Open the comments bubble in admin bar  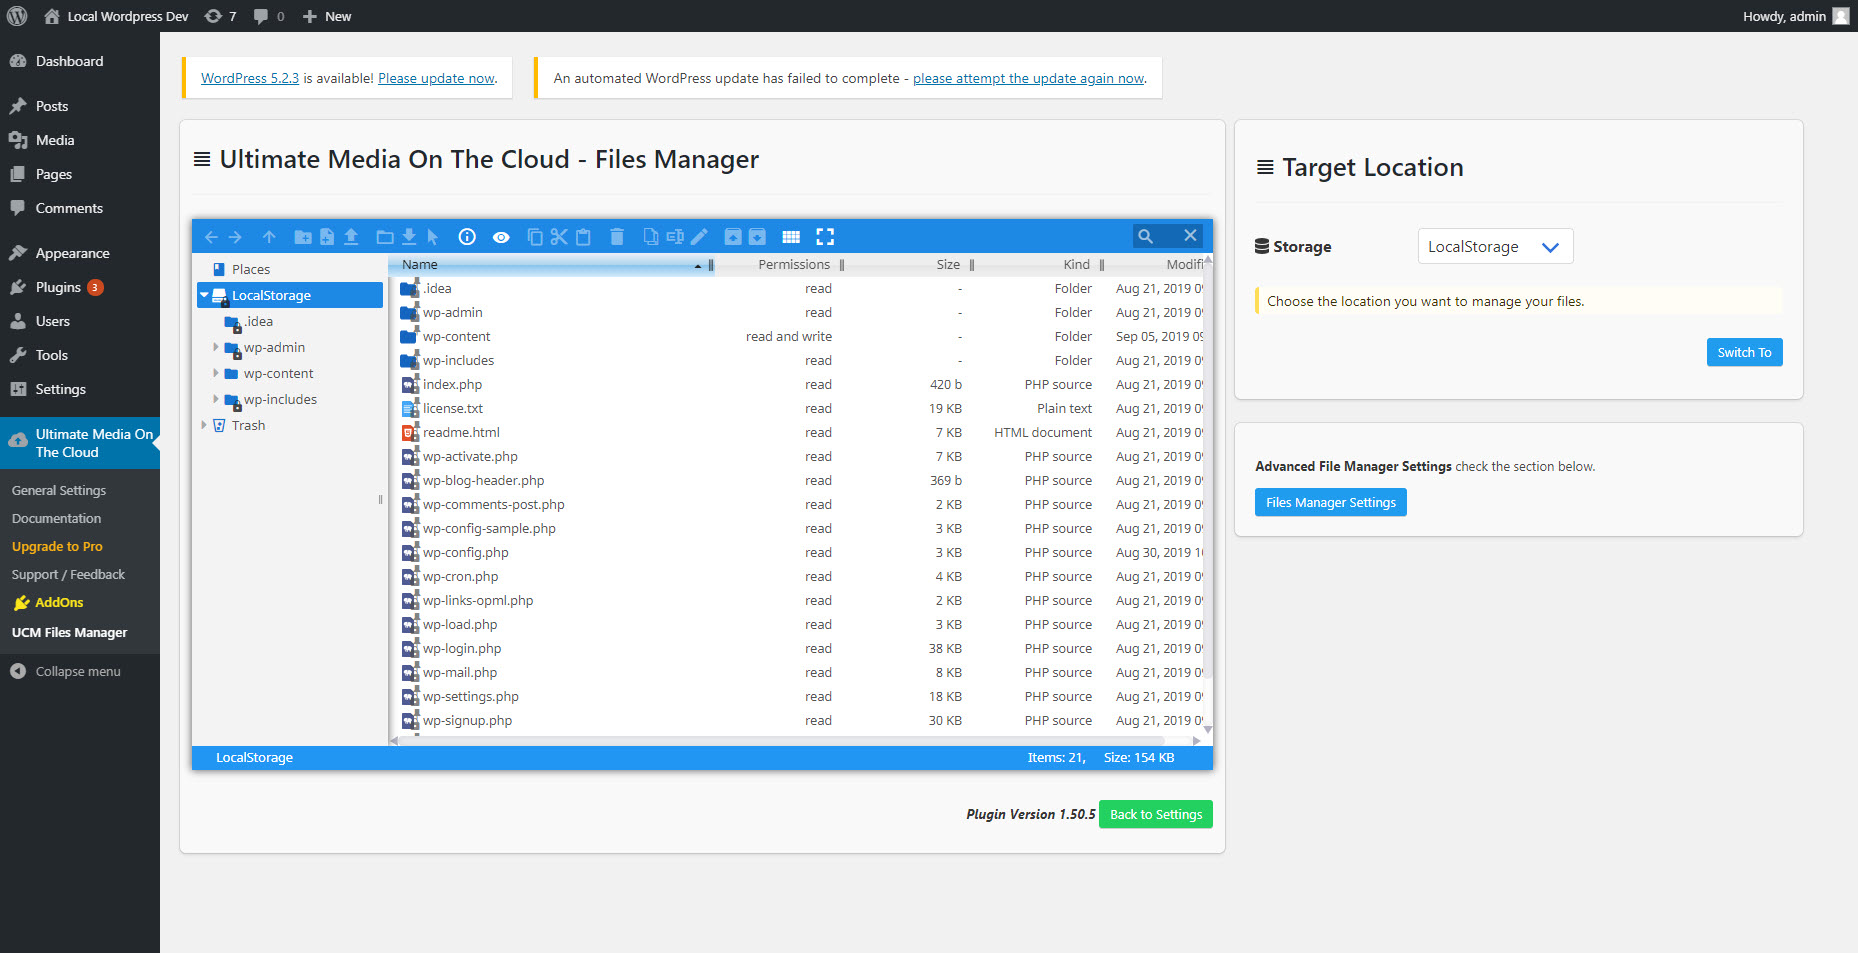[269, 16]
